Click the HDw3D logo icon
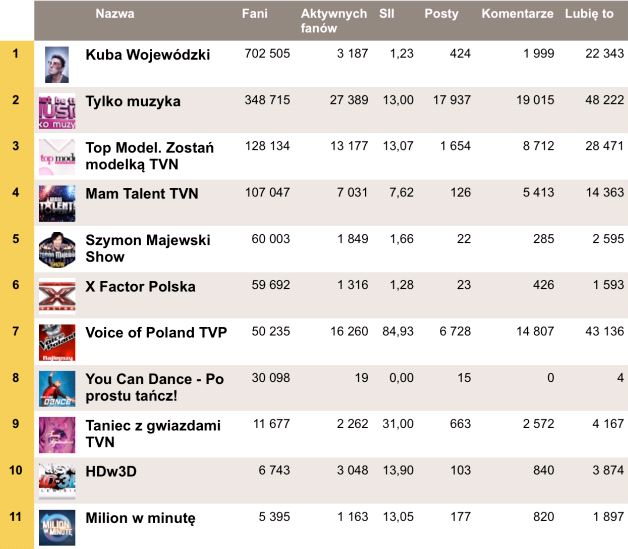Screen dimensions: 628x549 coord(56,480)
